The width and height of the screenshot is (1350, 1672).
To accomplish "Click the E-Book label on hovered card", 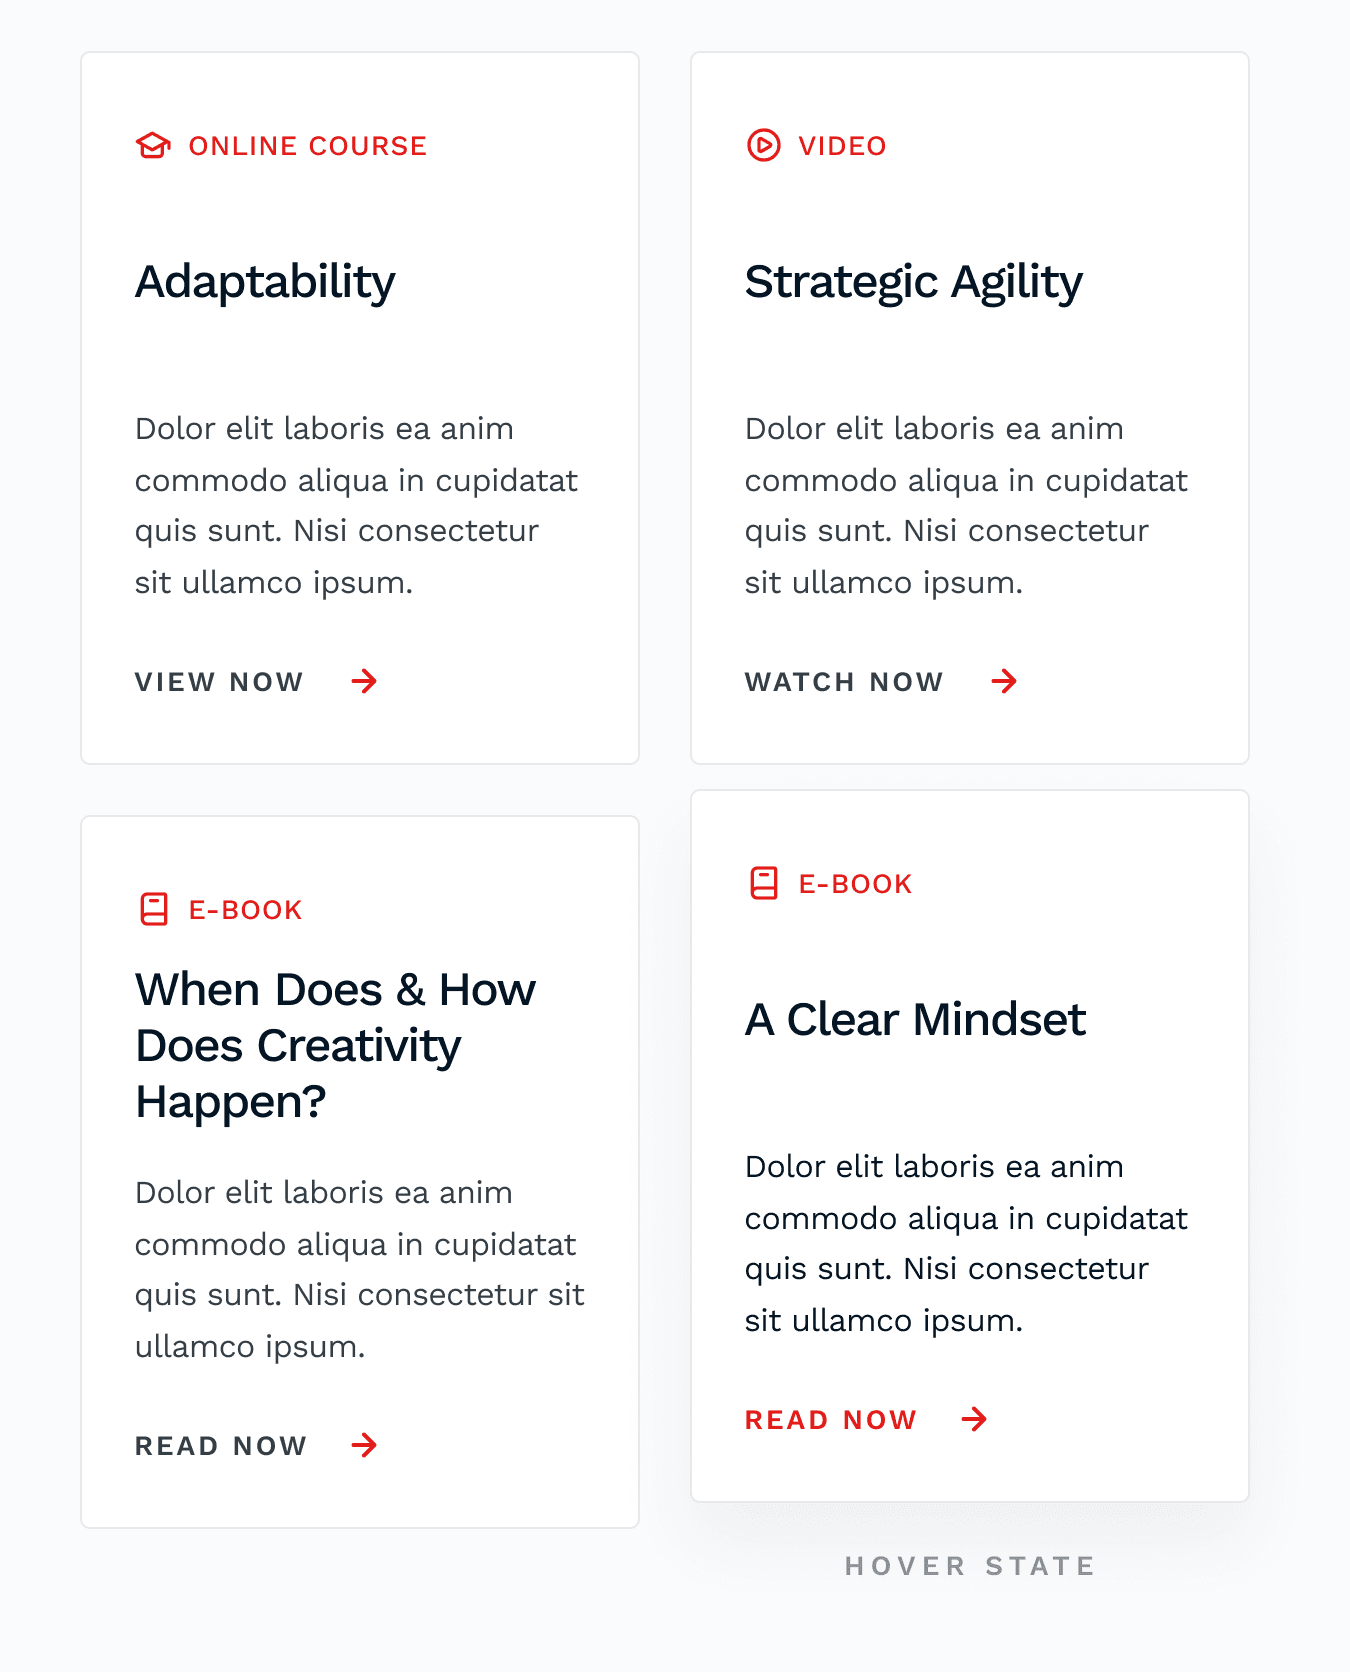I will 855,884.
